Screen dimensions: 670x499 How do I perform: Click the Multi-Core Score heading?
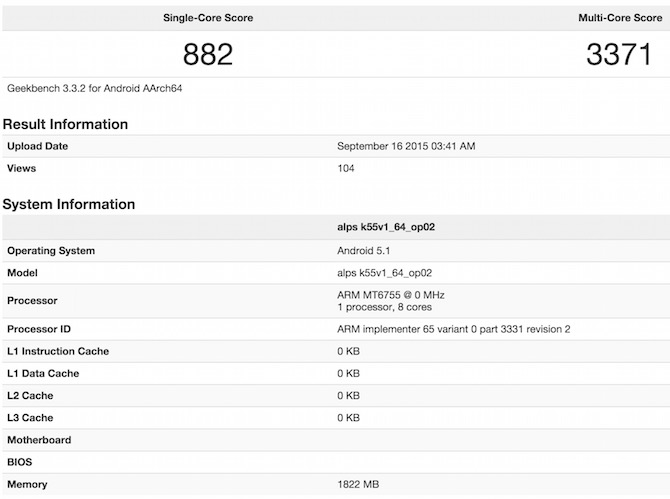pyautogui.click(x=620, y=18)
